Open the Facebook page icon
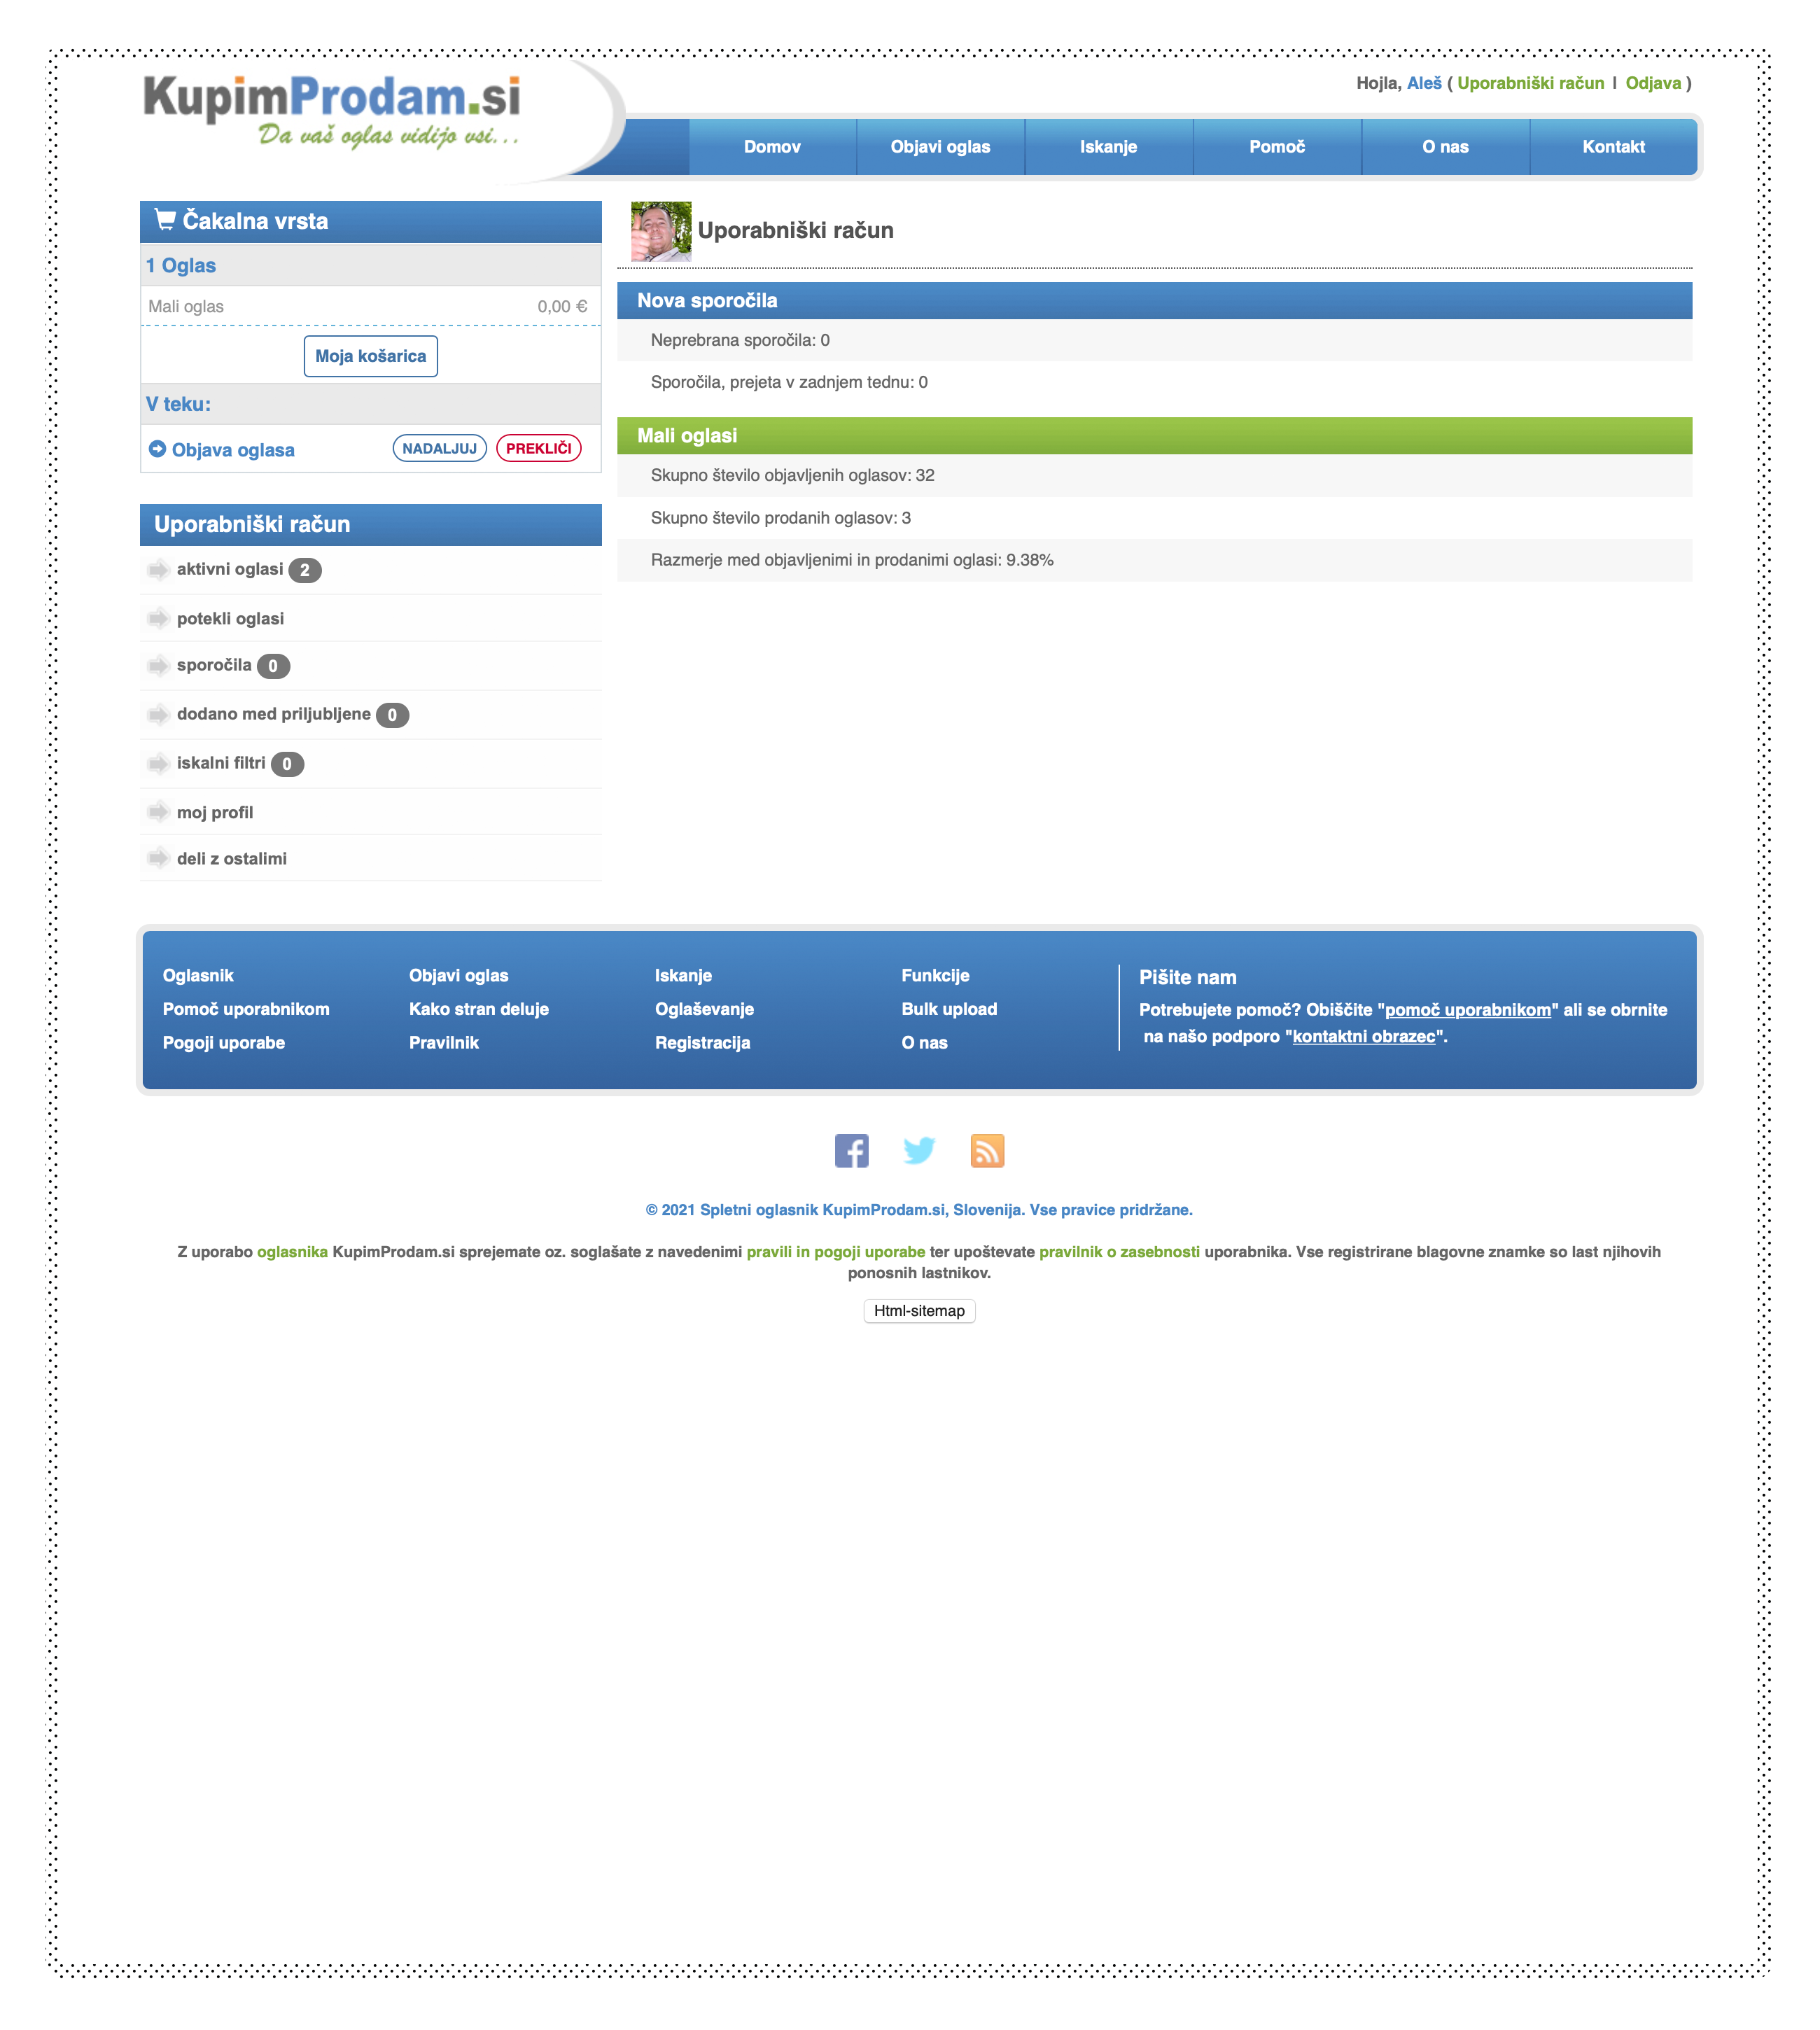The height and width of the screenshot is (2030, 1820). 851,1150
